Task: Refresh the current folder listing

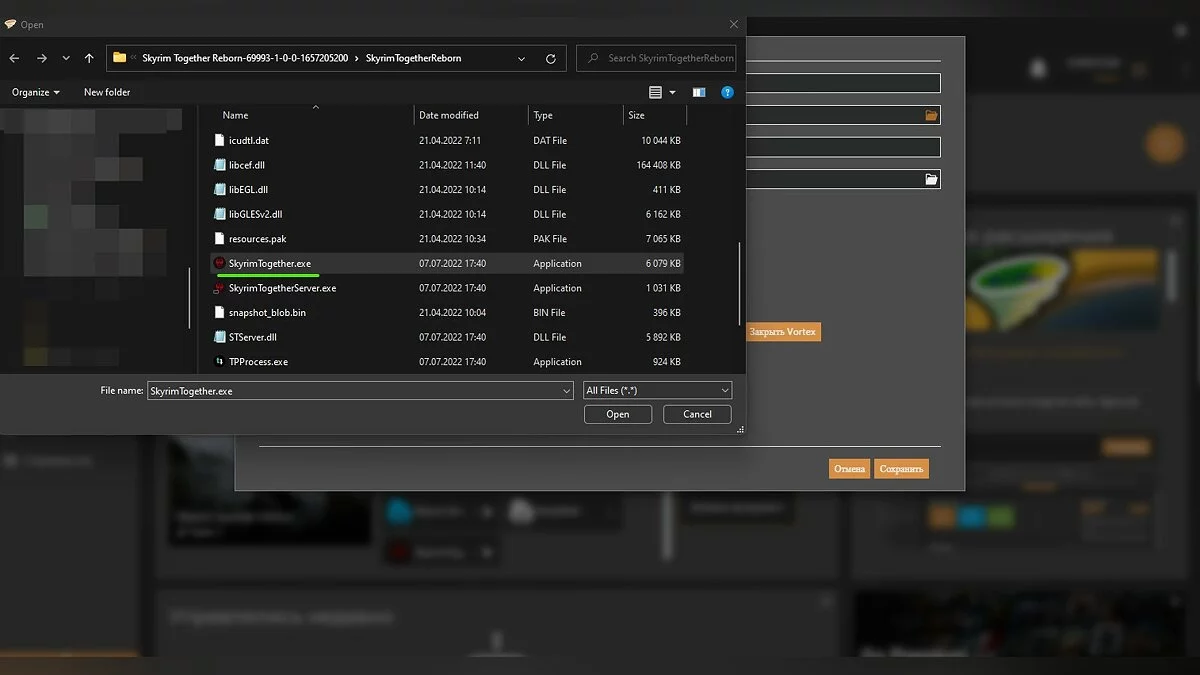Action: (x=550, y=59)
